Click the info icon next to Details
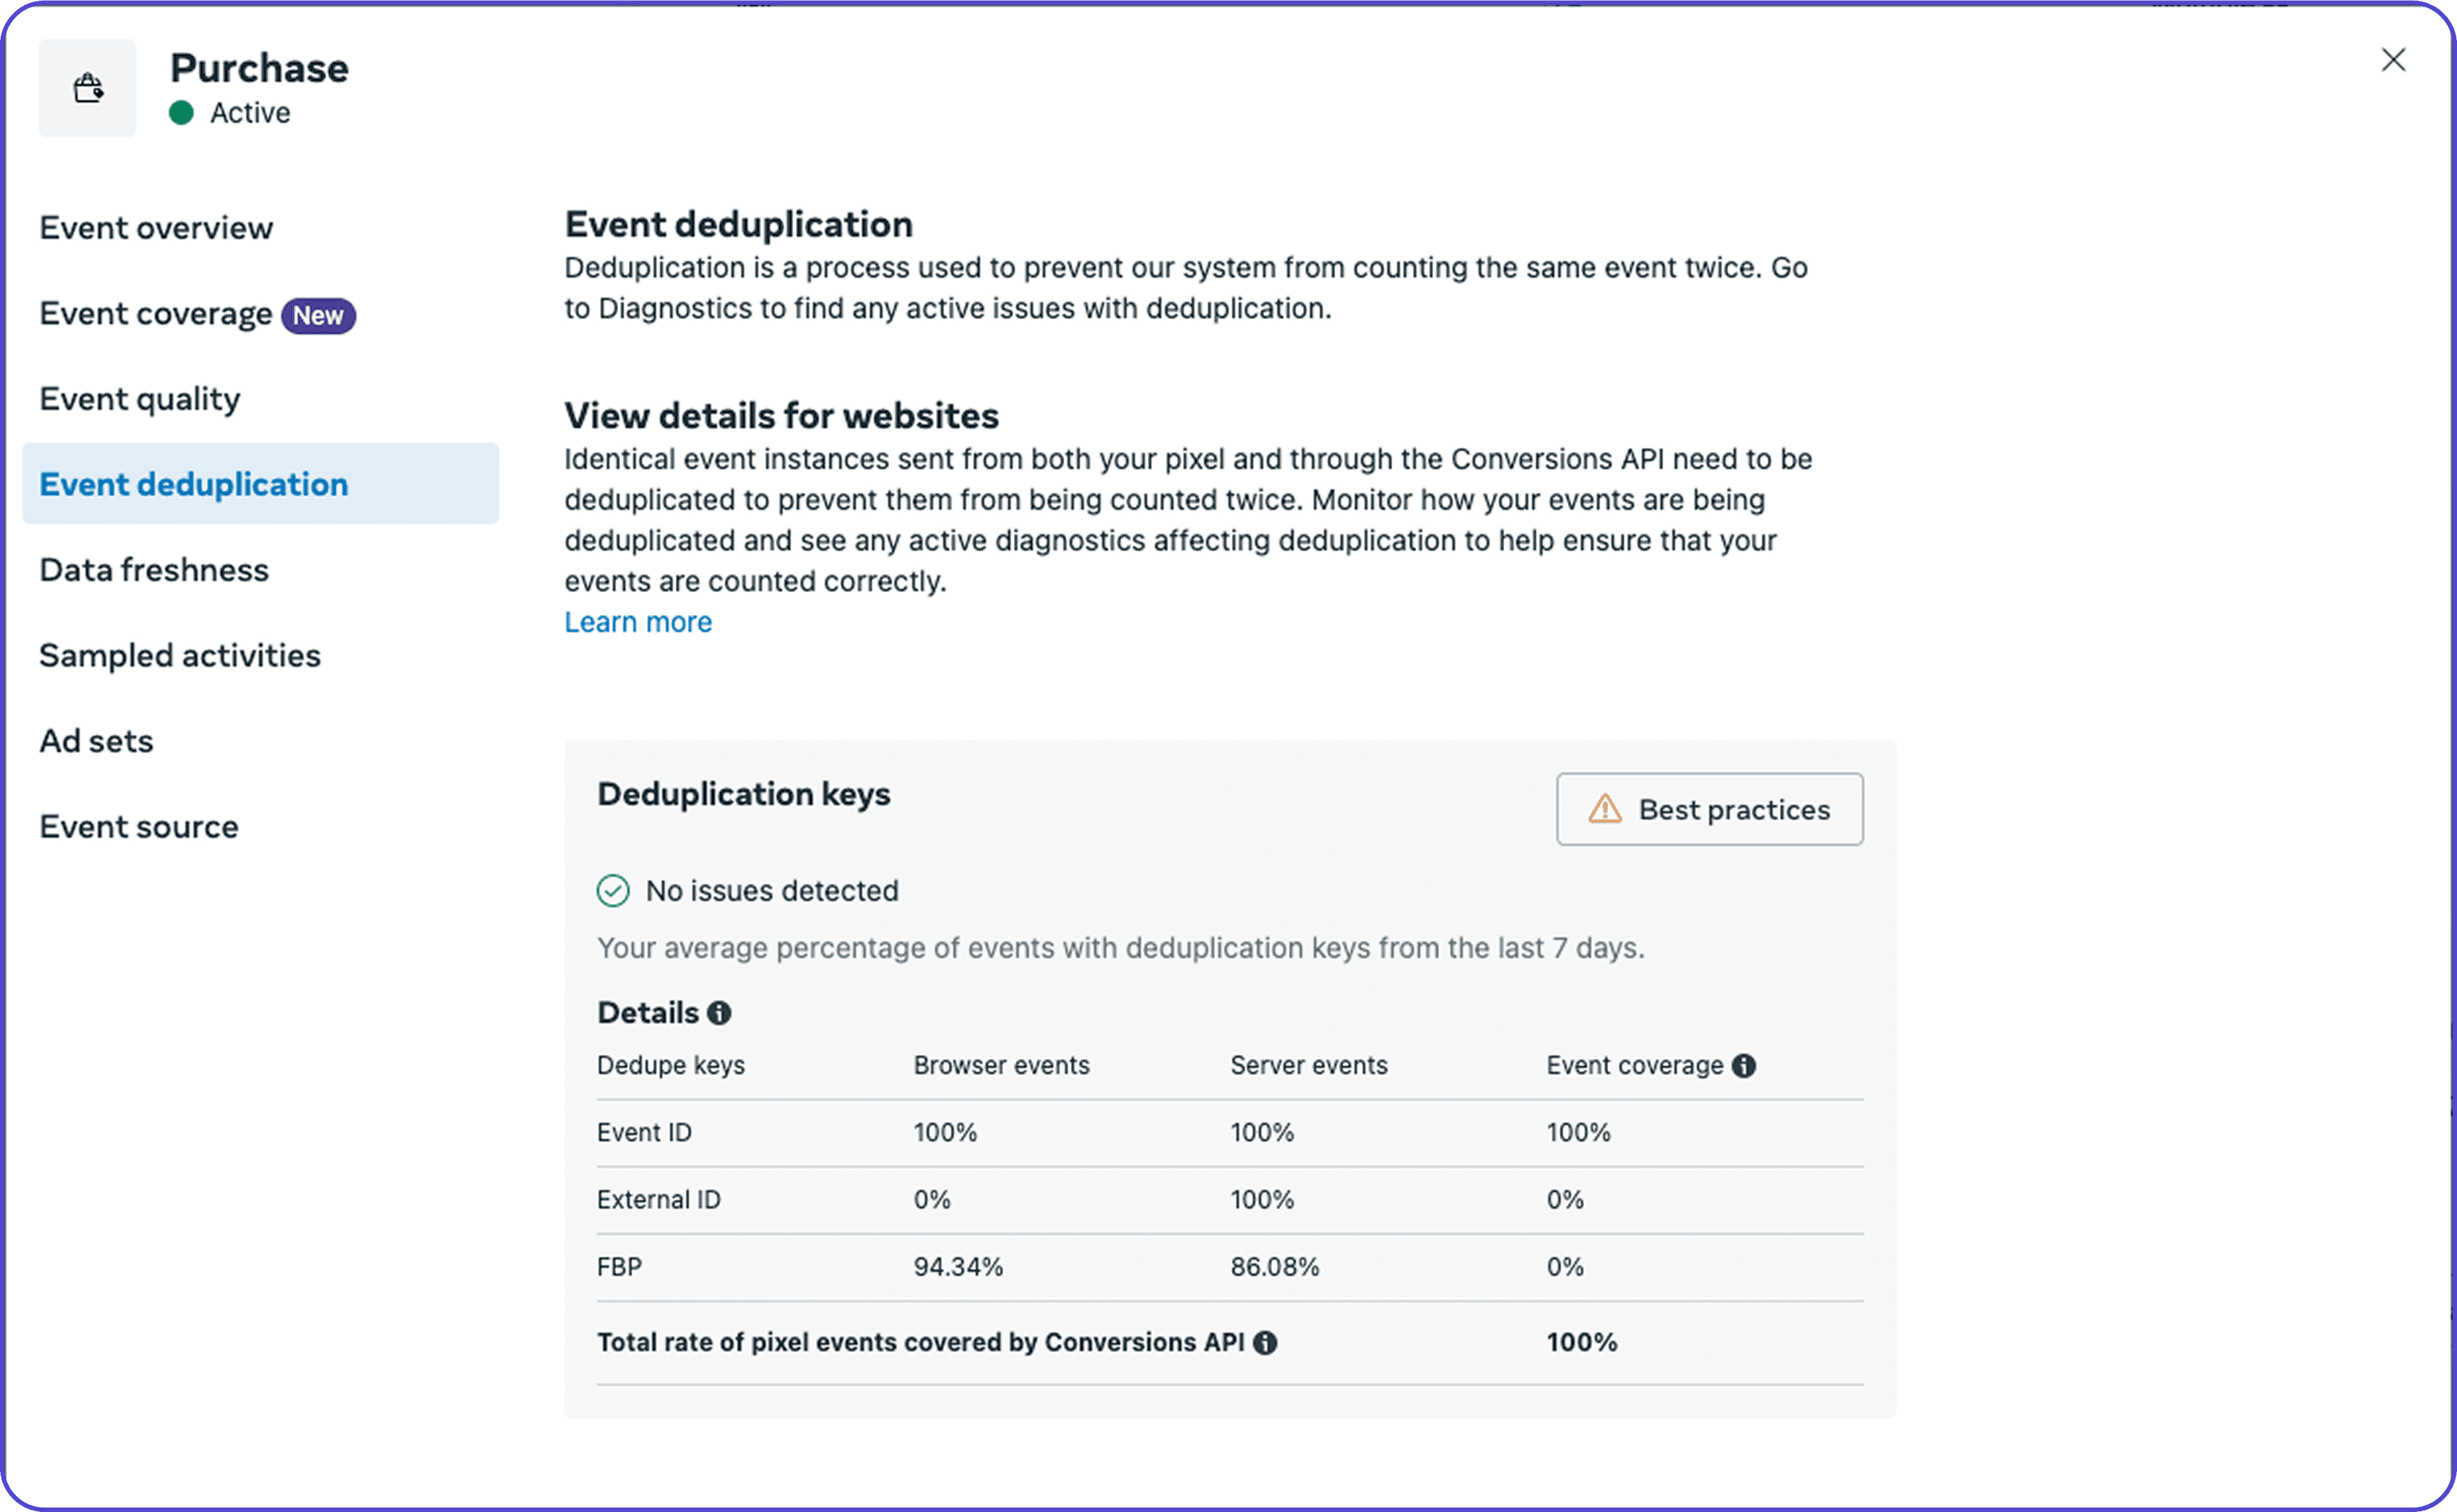The image size is (2457, 1512). click(719, 1013)
